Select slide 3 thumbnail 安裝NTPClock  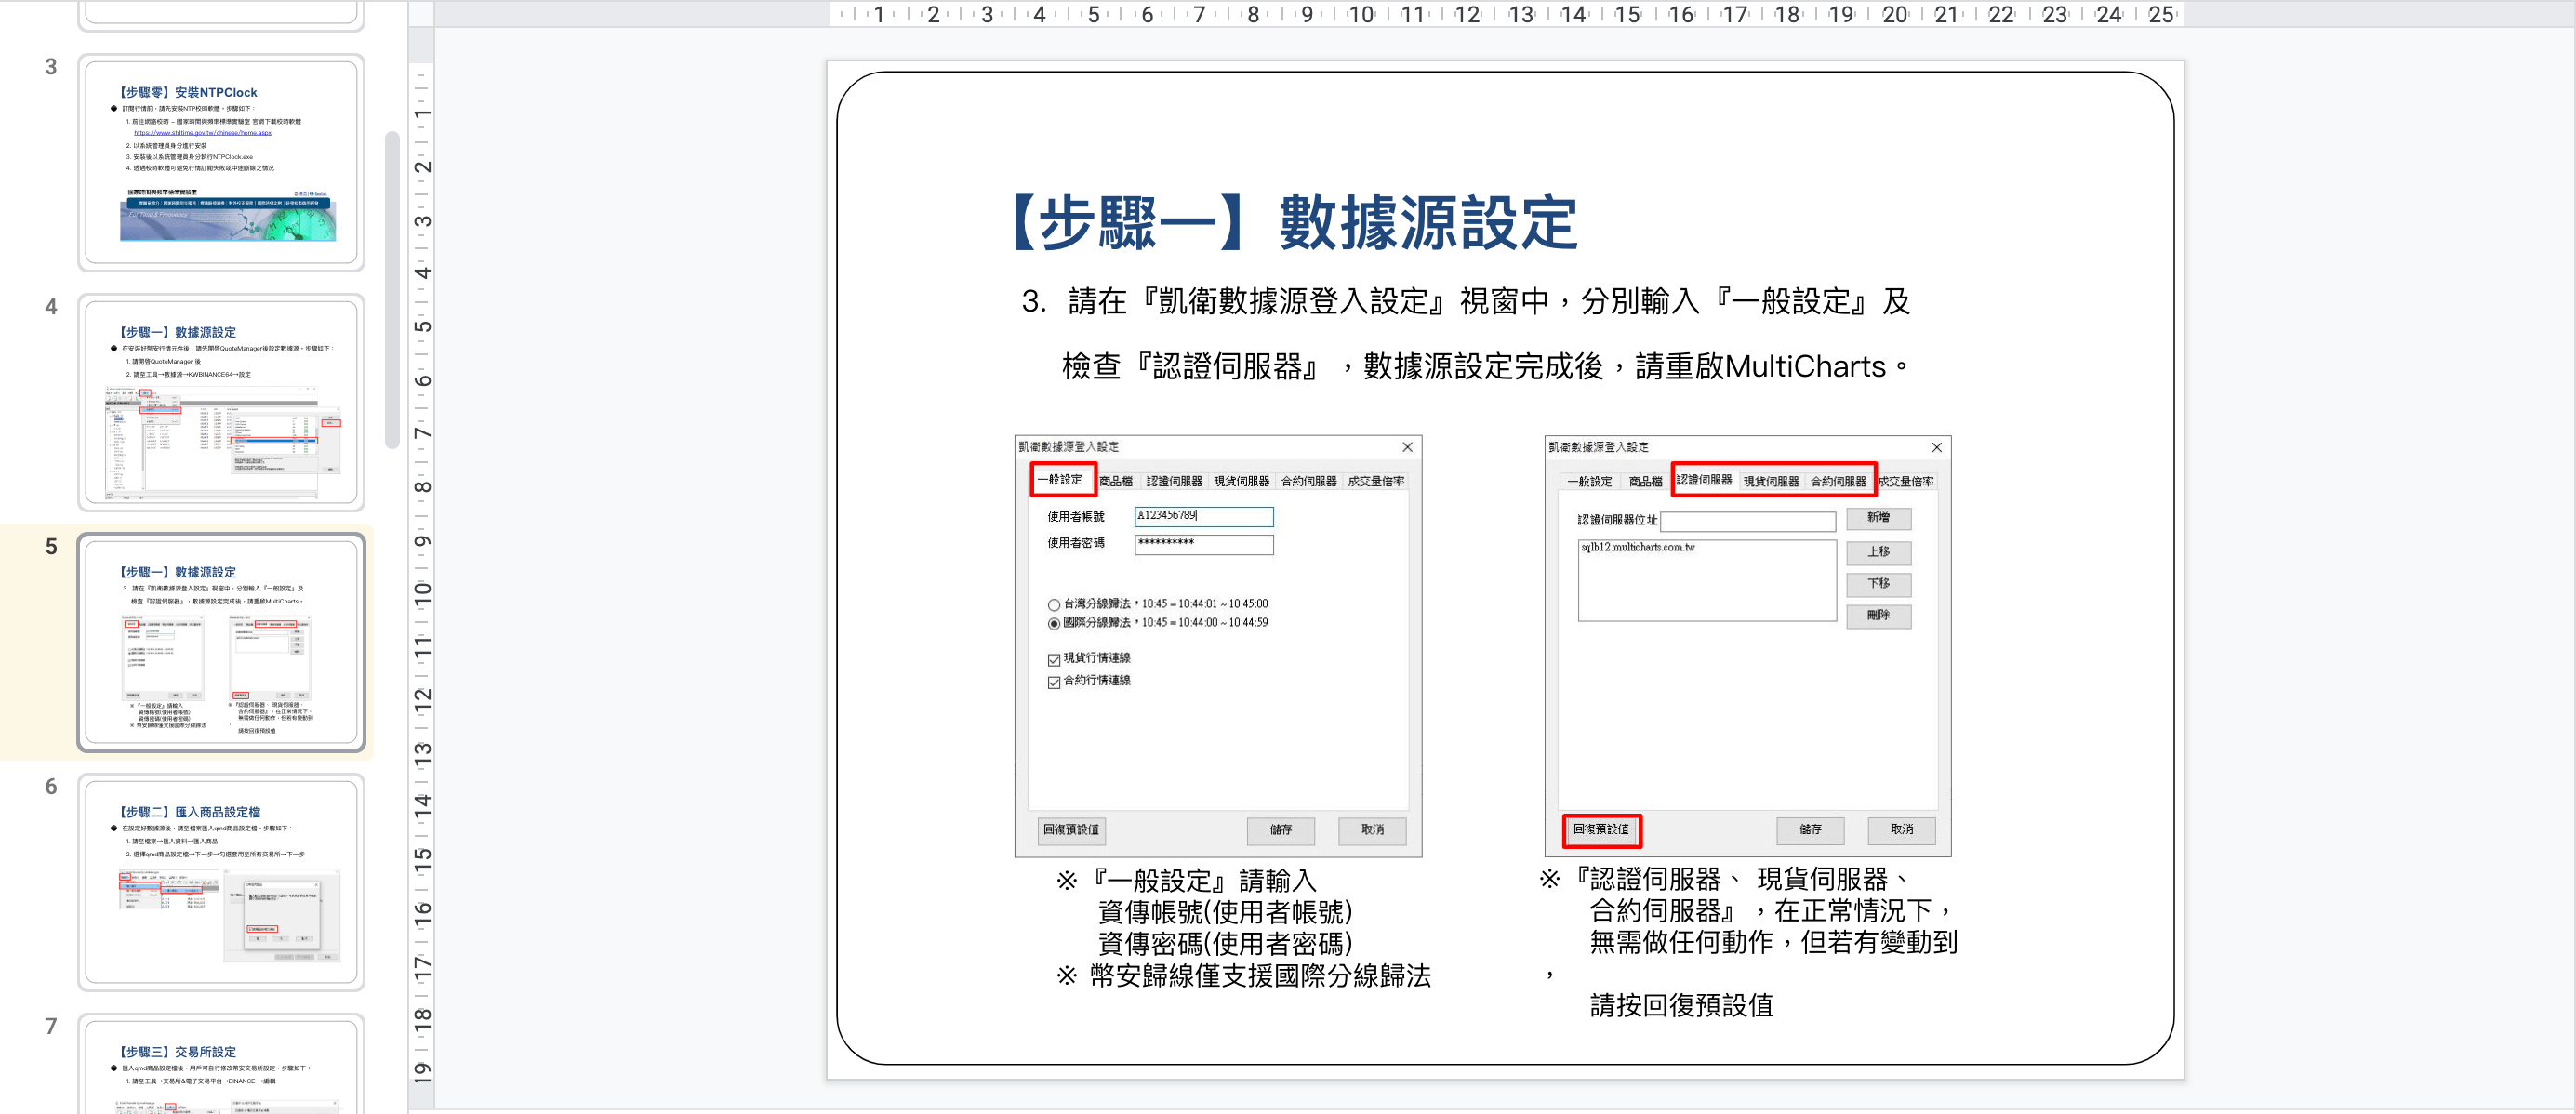[x=221, y=162]
